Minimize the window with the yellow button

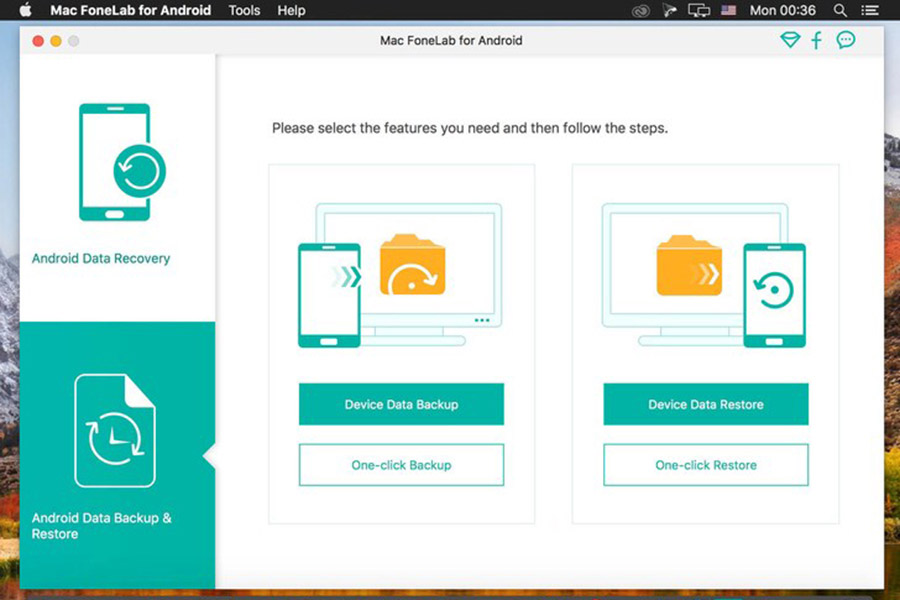pos(56,41)
